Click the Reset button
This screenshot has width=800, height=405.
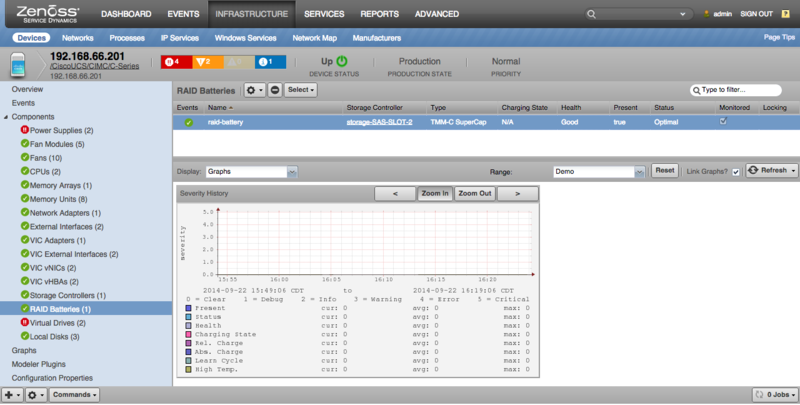point(665,171)
